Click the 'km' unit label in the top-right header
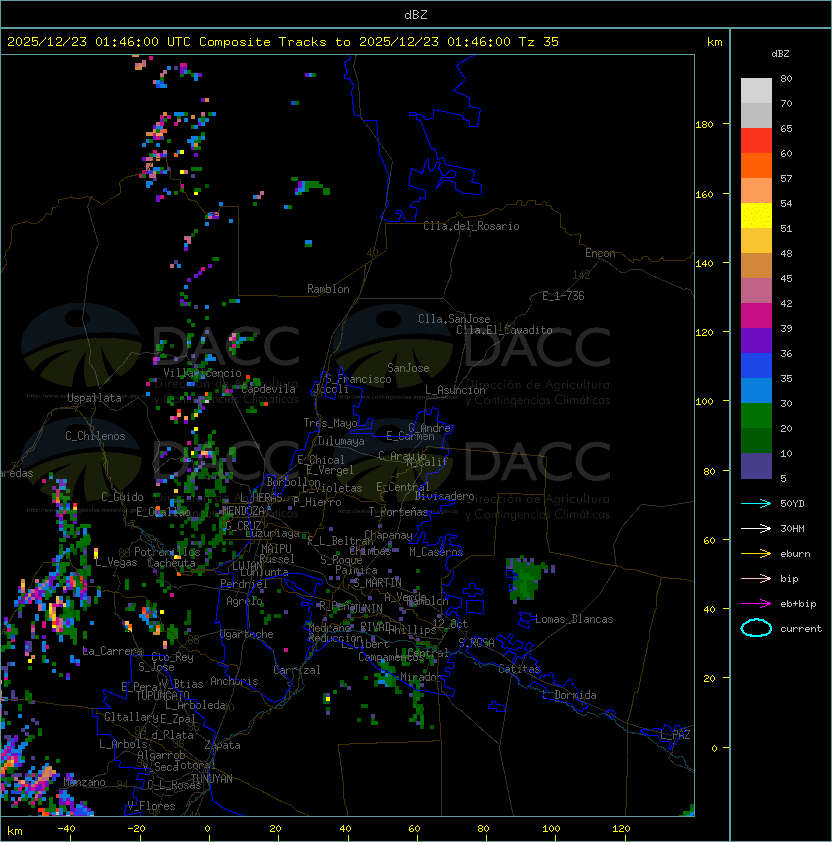The height and width of the screenshot is (842, 832). (714, 42)
